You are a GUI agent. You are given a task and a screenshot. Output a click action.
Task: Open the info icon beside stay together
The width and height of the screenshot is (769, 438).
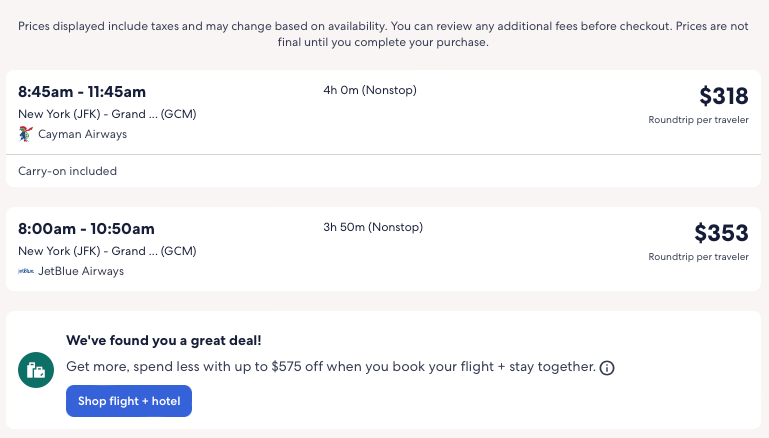tap(607, 368)
